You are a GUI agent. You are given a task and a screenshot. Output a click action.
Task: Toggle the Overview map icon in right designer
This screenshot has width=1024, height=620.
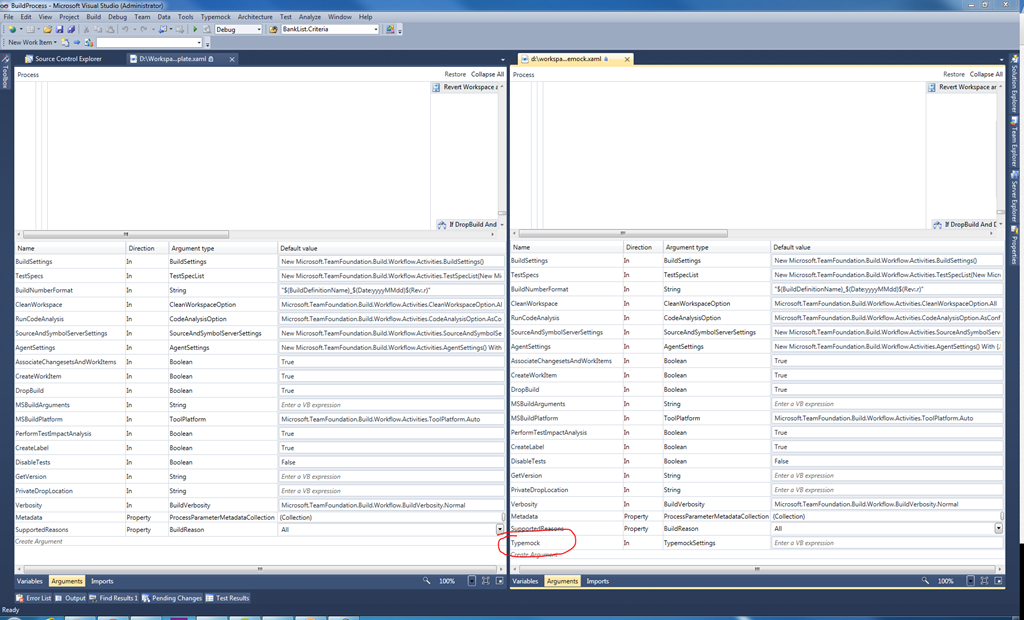click(x=999, y=580)
